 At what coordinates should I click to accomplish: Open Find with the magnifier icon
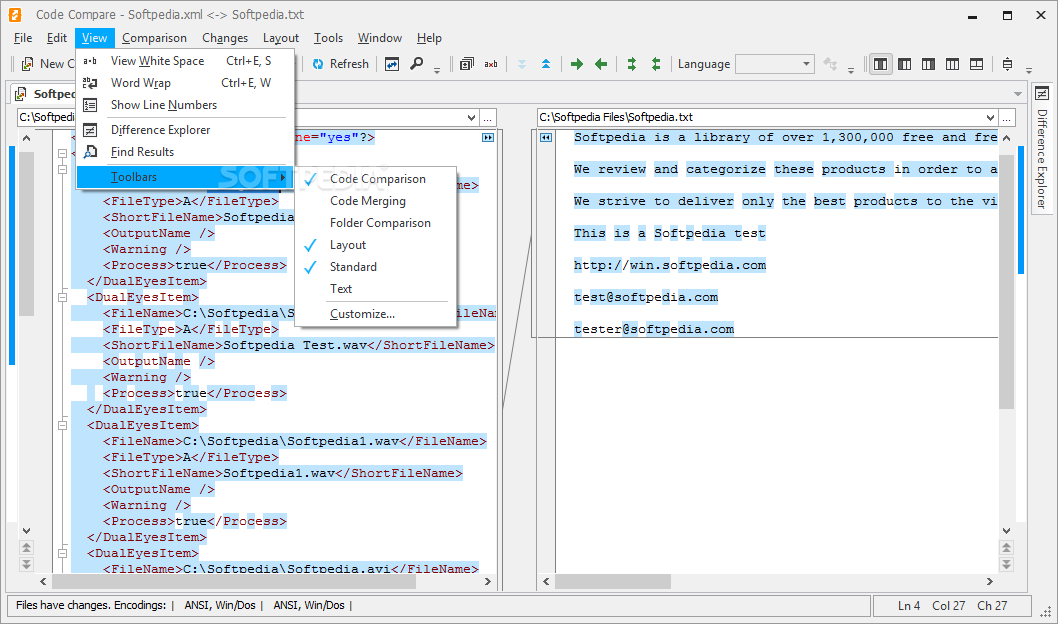click(x=417, y=64)
